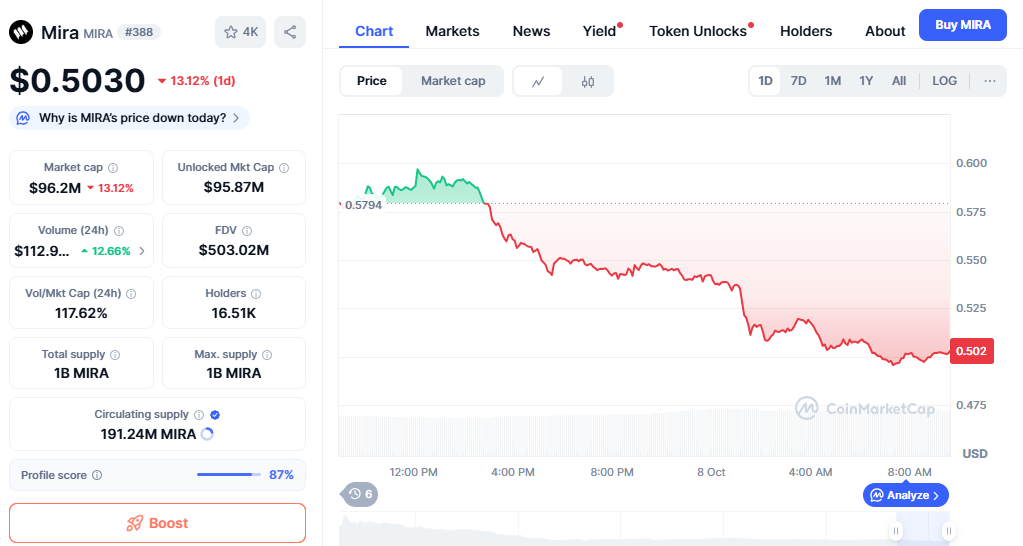This screenshot has height=546, width=1023.
Task: Toggle the LOG scale option
Action: [943, 81]
